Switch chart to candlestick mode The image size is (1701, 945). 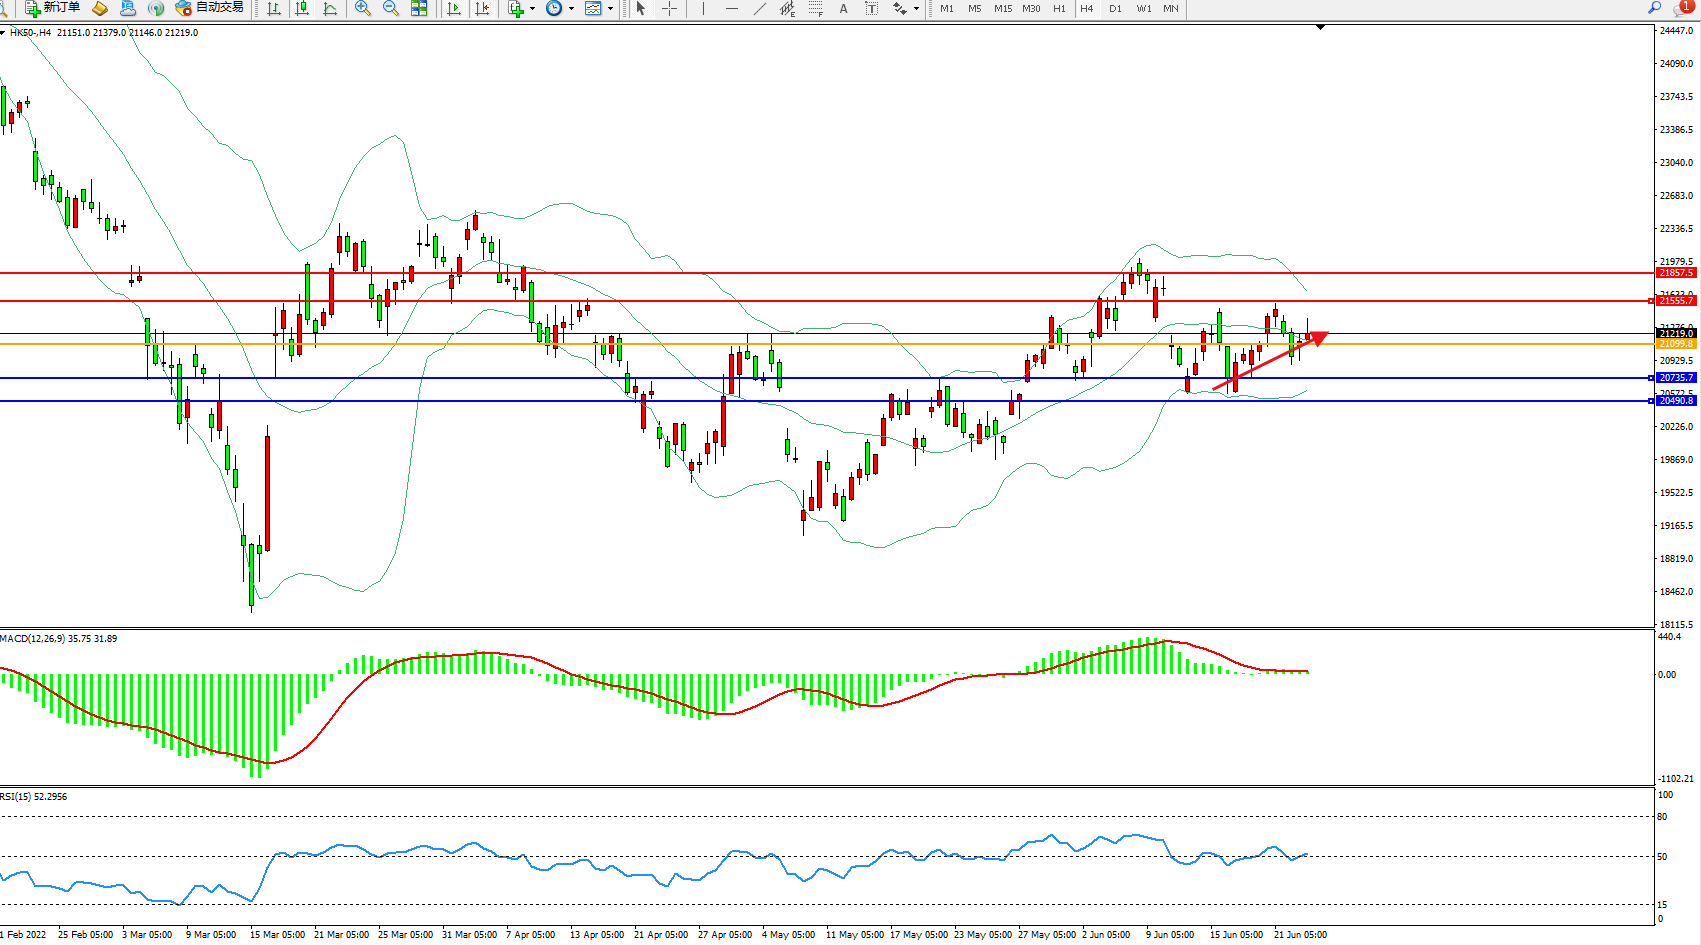pyautogui.click(x=302, y=8)
